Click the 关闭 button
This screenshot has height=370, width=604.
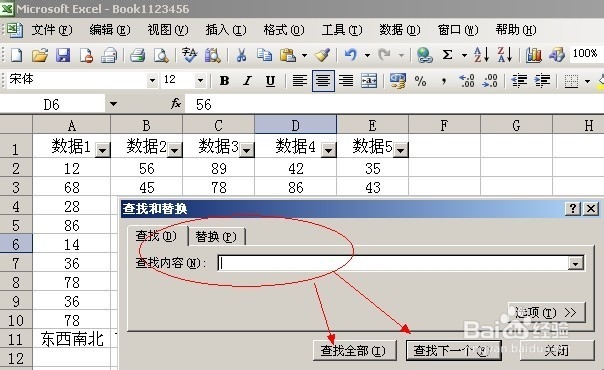pos(557,351)
